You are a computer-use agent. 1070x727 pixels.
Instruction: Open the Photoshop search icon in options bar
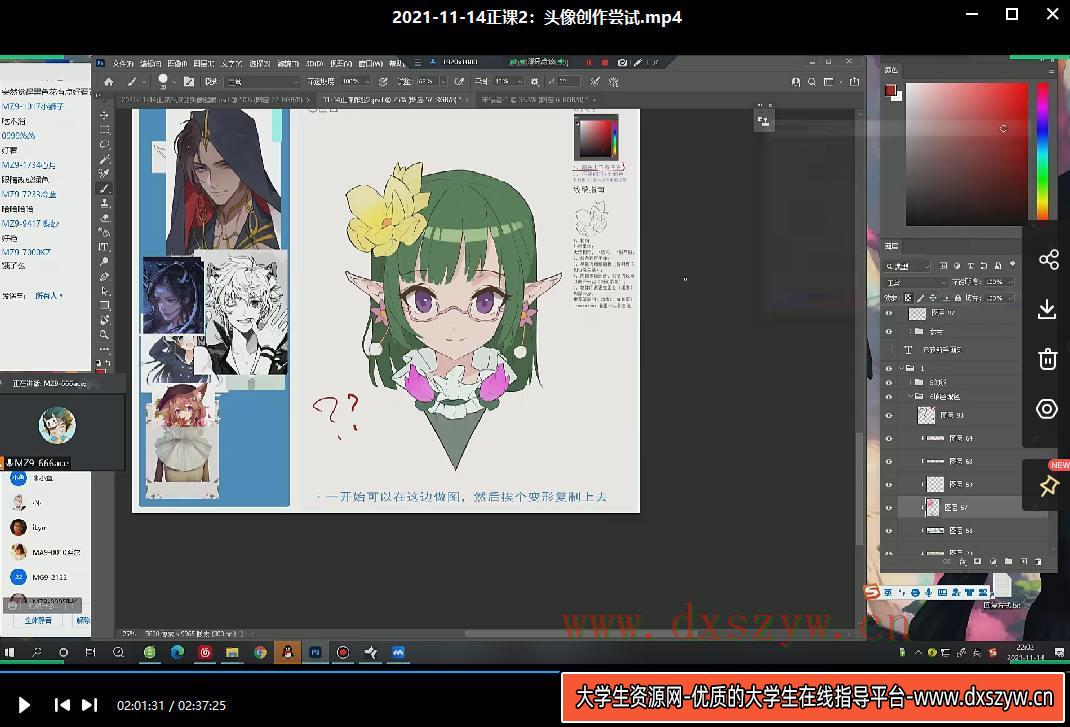coord(811,82)
